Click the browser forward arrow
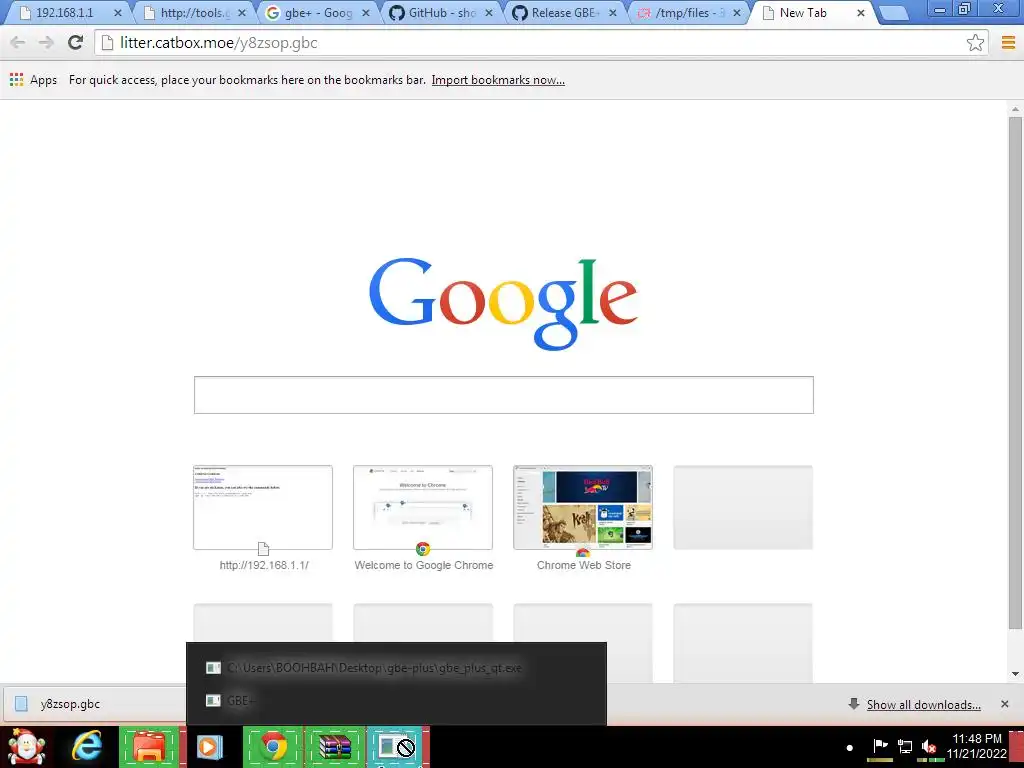Image resolution: width=1024 pixels, height=768 pixels. [x=46, y=43]
